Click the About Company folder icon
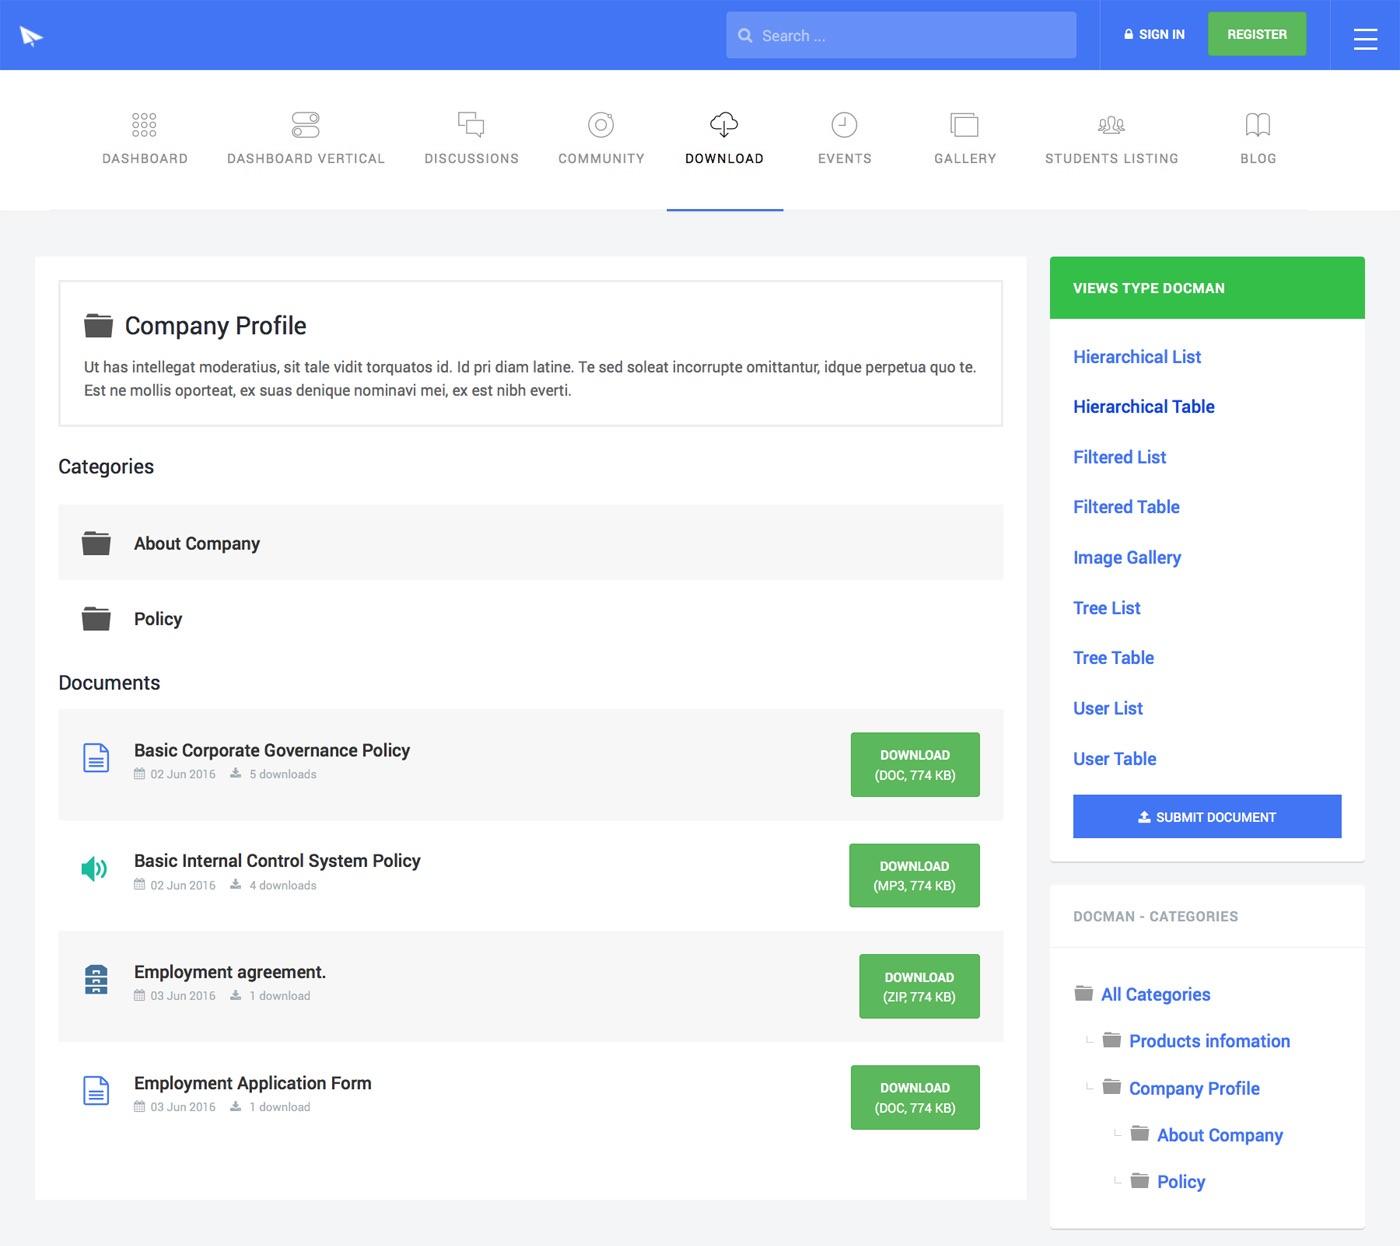This screenshot has height=1246, width=1400. point(96,543)
